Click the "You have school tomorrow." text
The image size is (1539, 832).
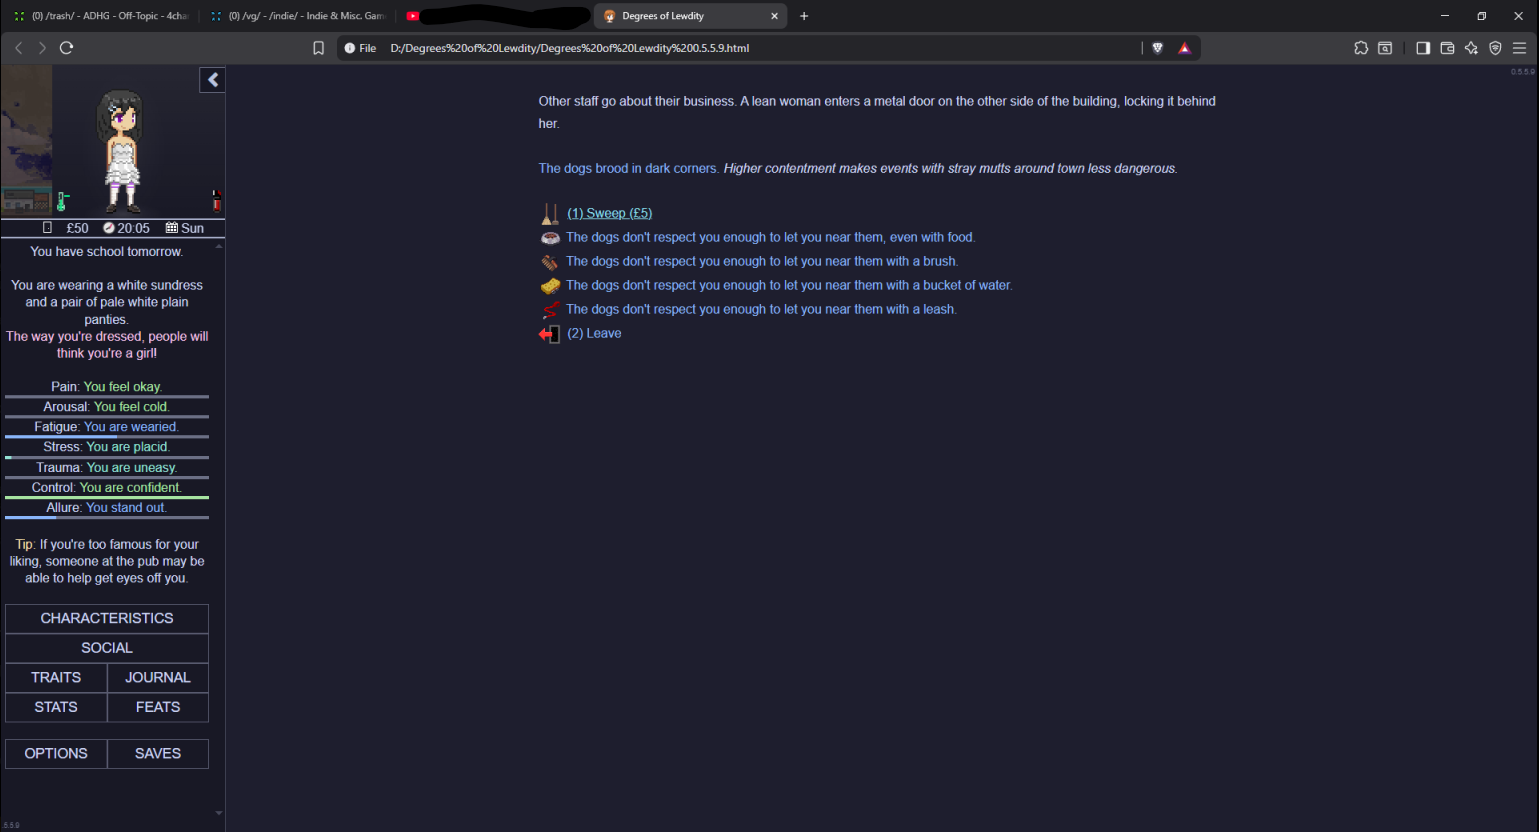tap(107, 252)
